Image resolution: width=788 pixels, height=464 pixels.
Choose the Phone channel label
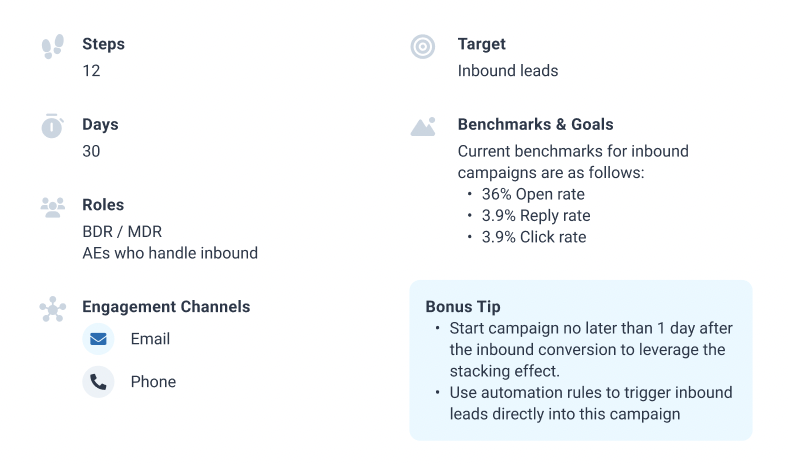153,382
